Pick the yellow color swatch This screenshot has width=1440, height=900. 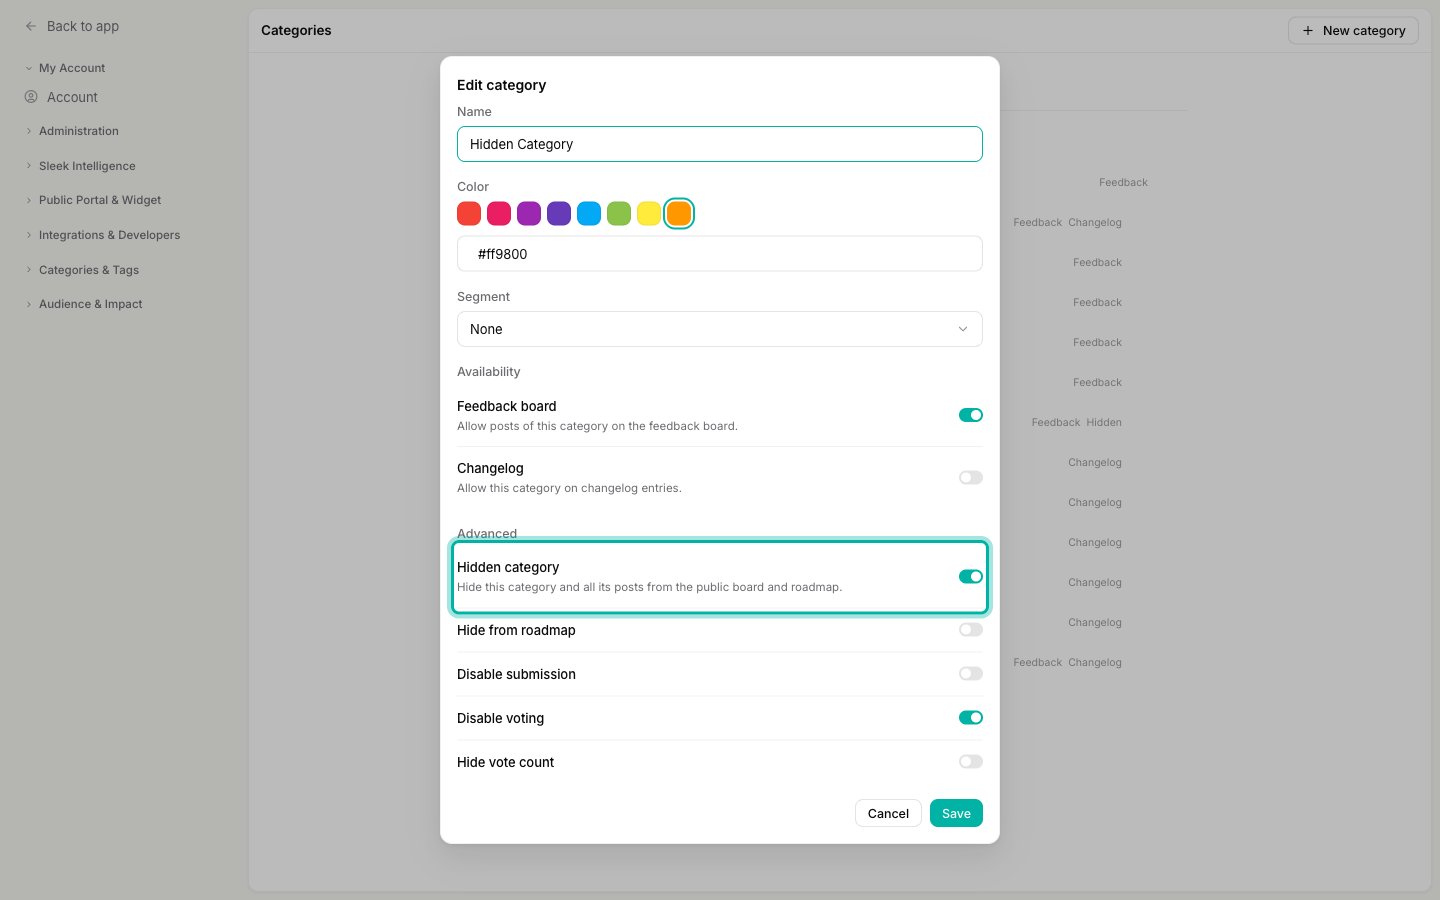click(649, 213)
